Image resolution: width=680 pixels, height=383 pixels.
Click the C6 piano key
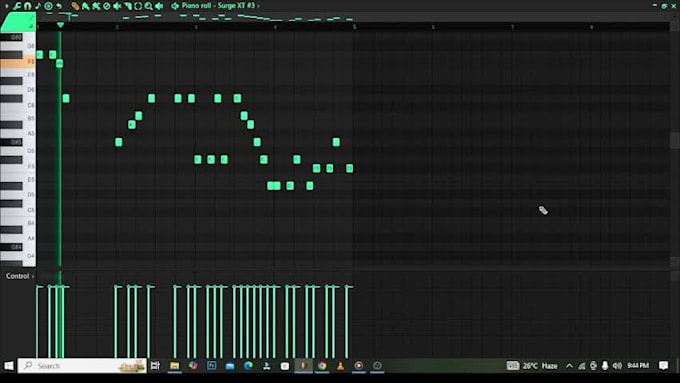coord(17,105)
